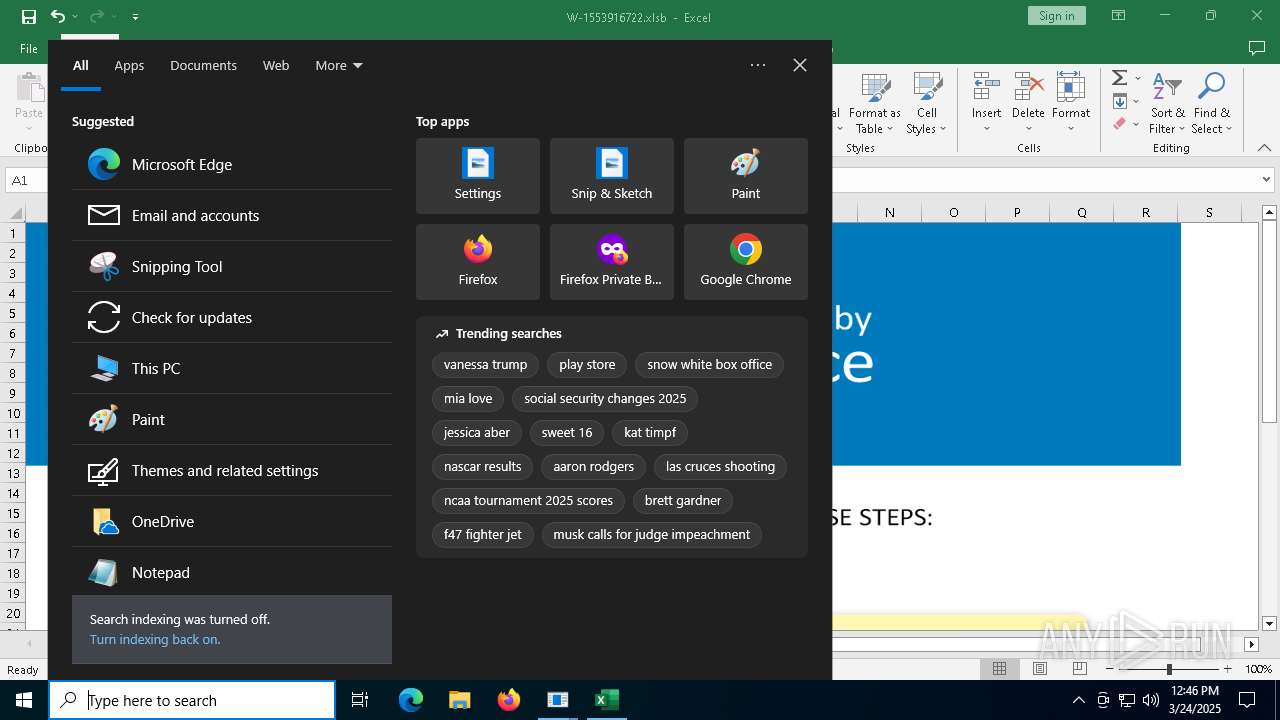Adjust Excel zoom slider handle

(1169, 669)
